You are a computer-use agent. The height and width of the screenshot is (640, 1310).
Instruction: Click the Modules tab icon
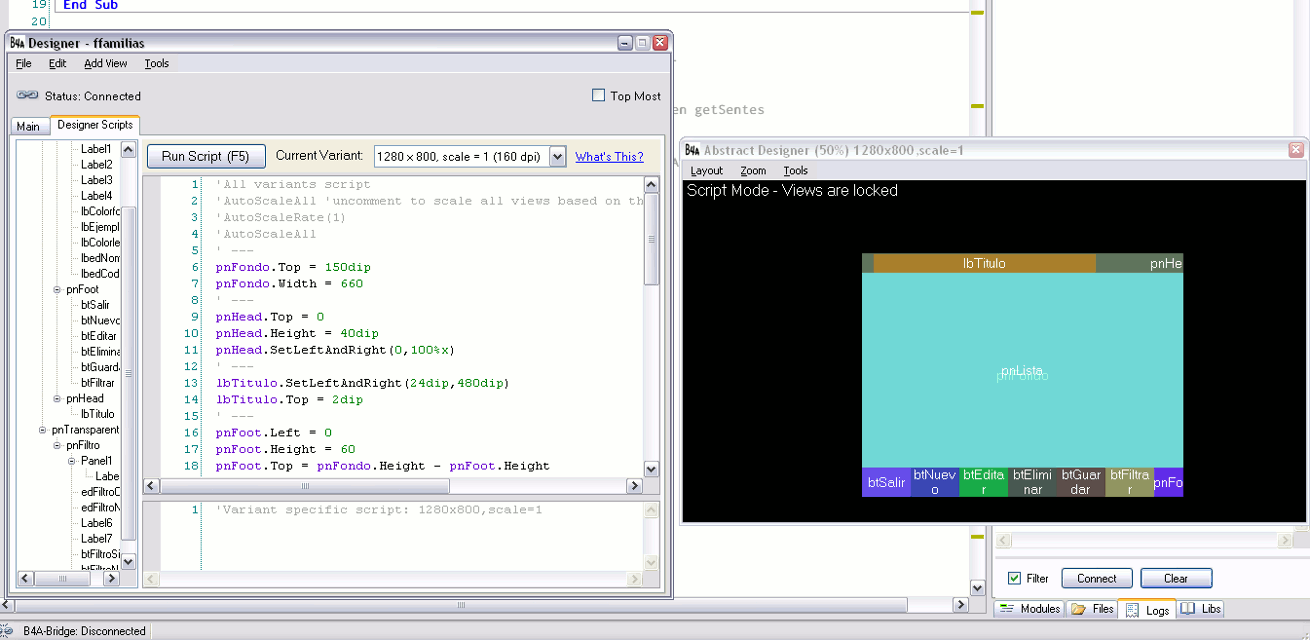(1007, 609)
